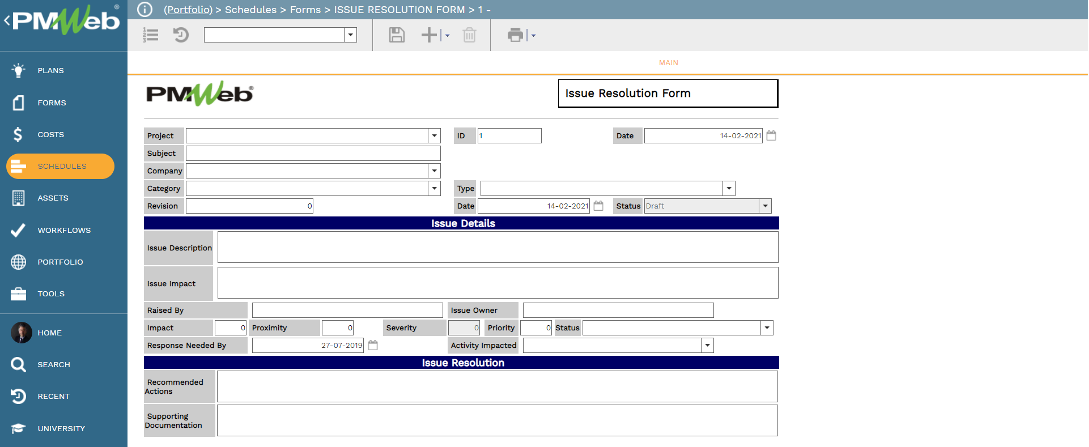The width and height of the screenshot is (1089, 447).
Task: Open the Search magnifier icon
Action: [19, 364]
